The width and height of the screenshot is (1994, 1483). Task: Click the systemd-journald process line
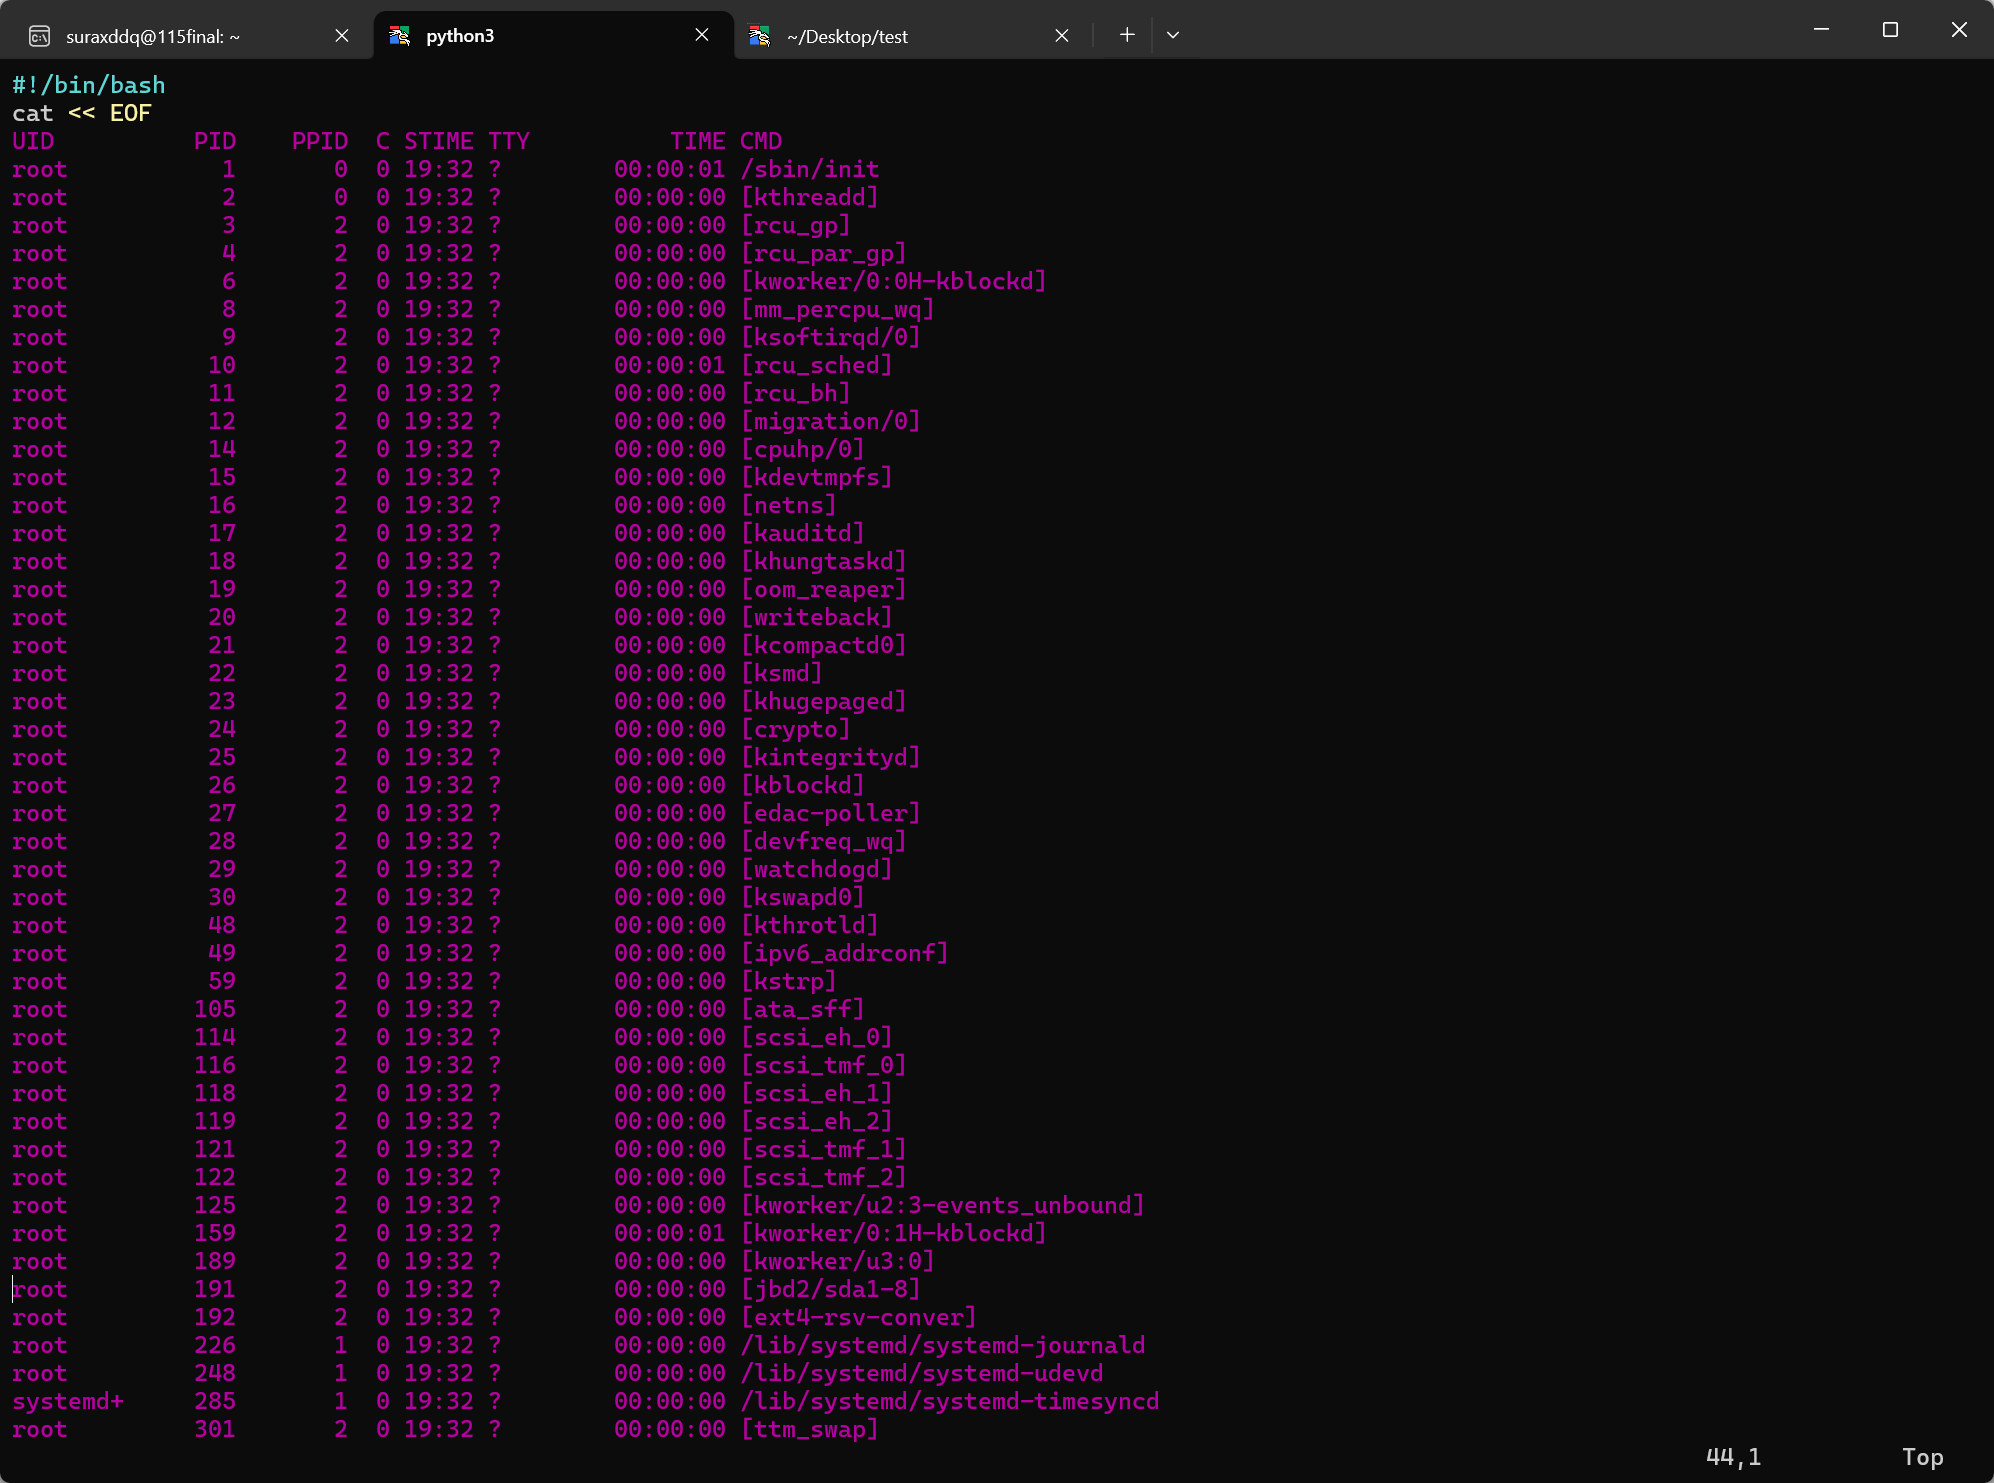click(943, 1345)
